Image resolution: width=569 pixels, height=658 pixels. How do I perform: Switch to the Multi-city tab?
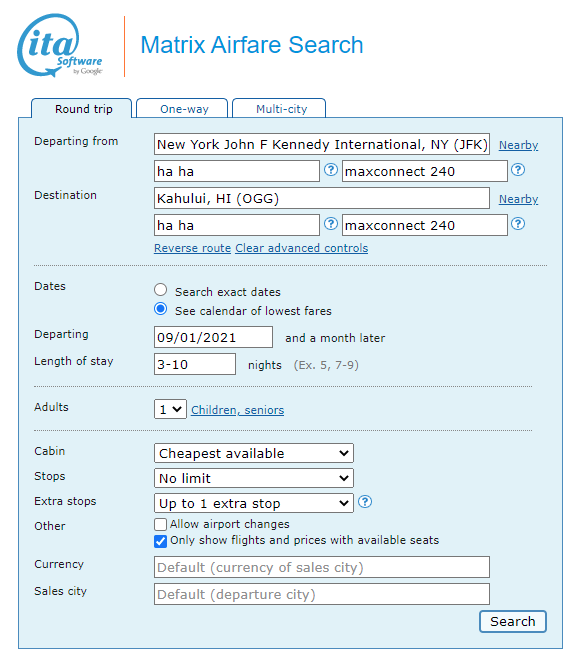[279, 109]
